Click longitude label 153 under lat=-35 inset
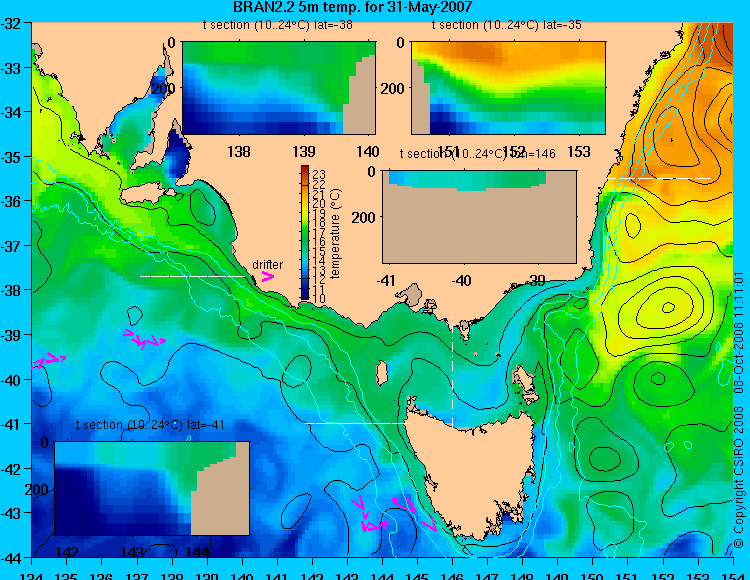This screenshot has width=750, height=580. click(x=579, y=152)
